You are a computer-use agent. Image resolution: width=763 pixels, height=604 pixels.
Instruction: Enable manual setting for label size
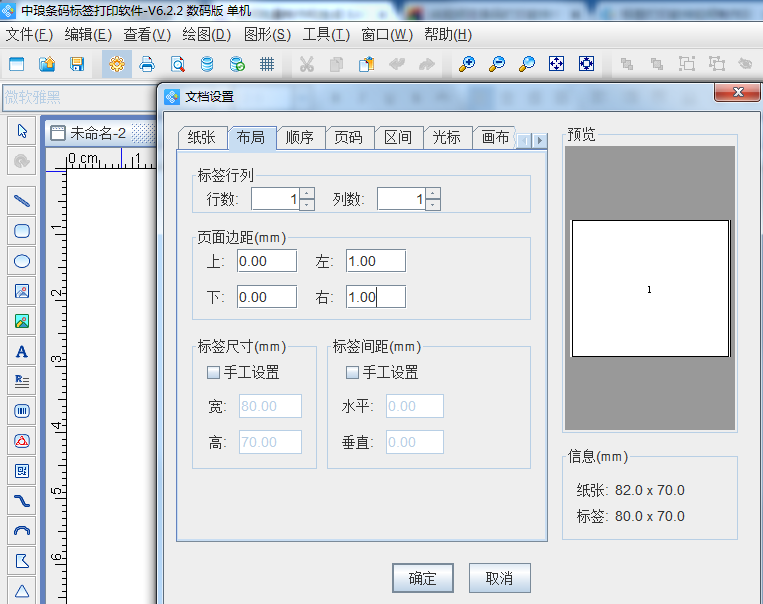click(x=213, y=372)
